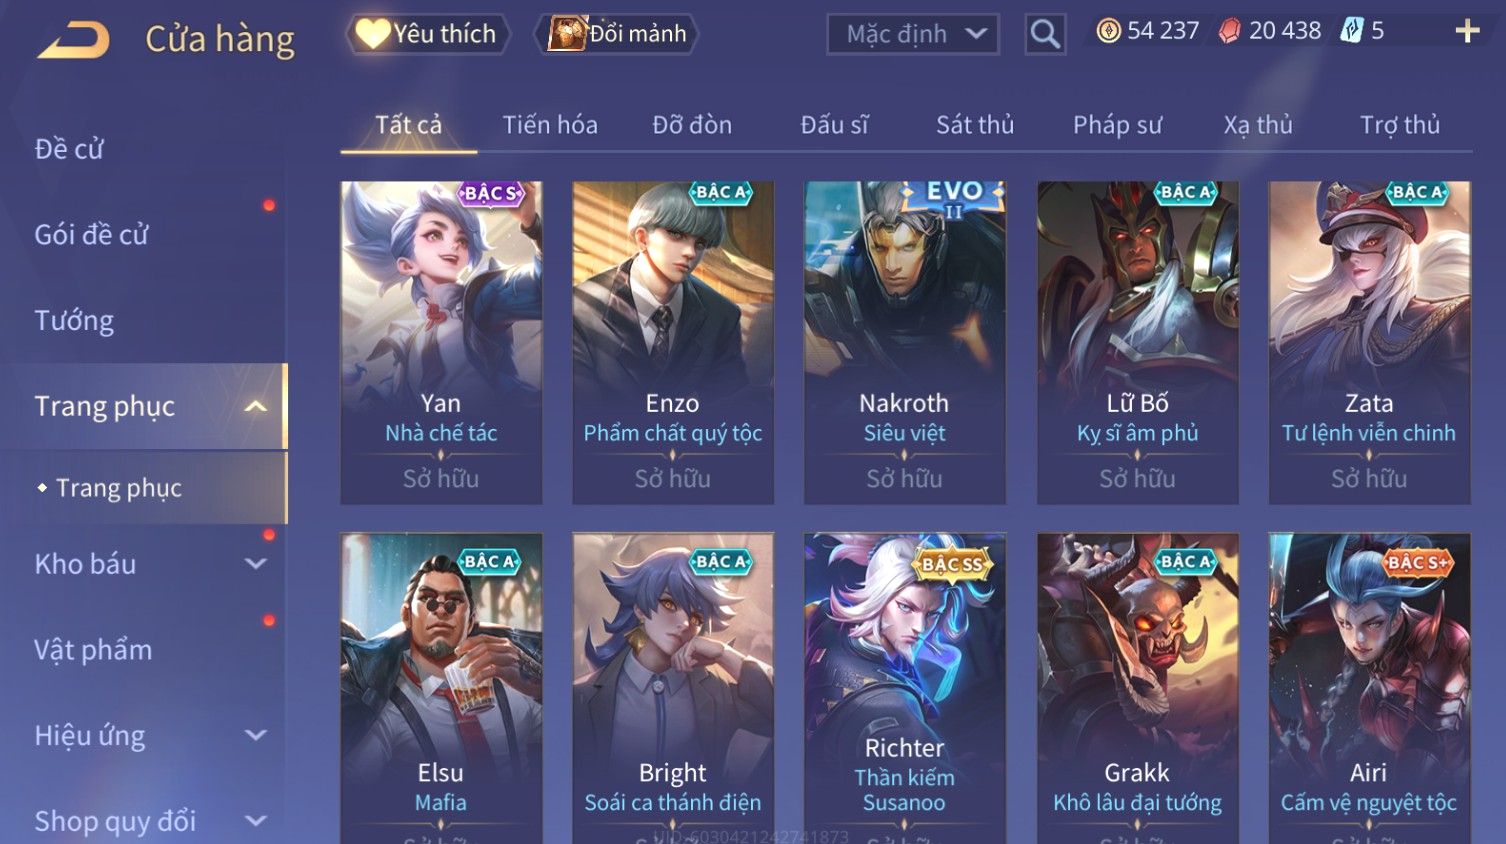Screen dimensions: 1506x844
Task: Click the blue voucher ticket icon
Action: [x=1352, y=31]
